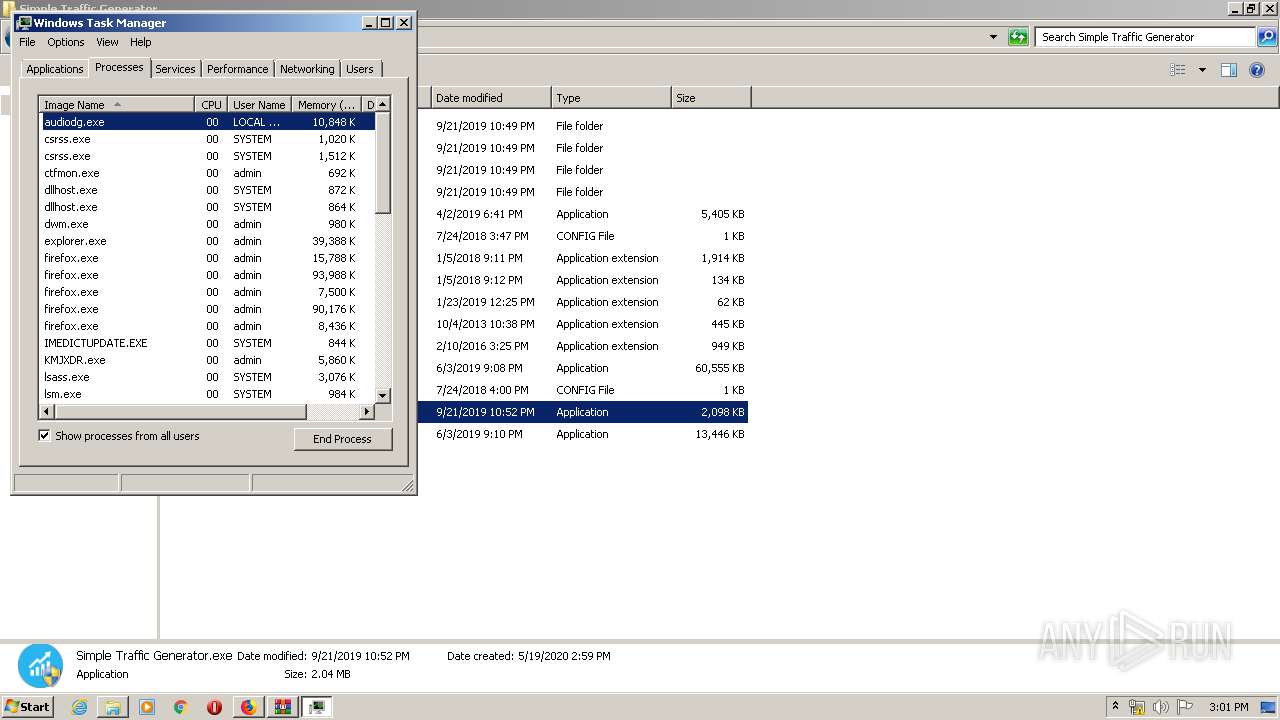Switch to the Services tab

click(175, 69)
